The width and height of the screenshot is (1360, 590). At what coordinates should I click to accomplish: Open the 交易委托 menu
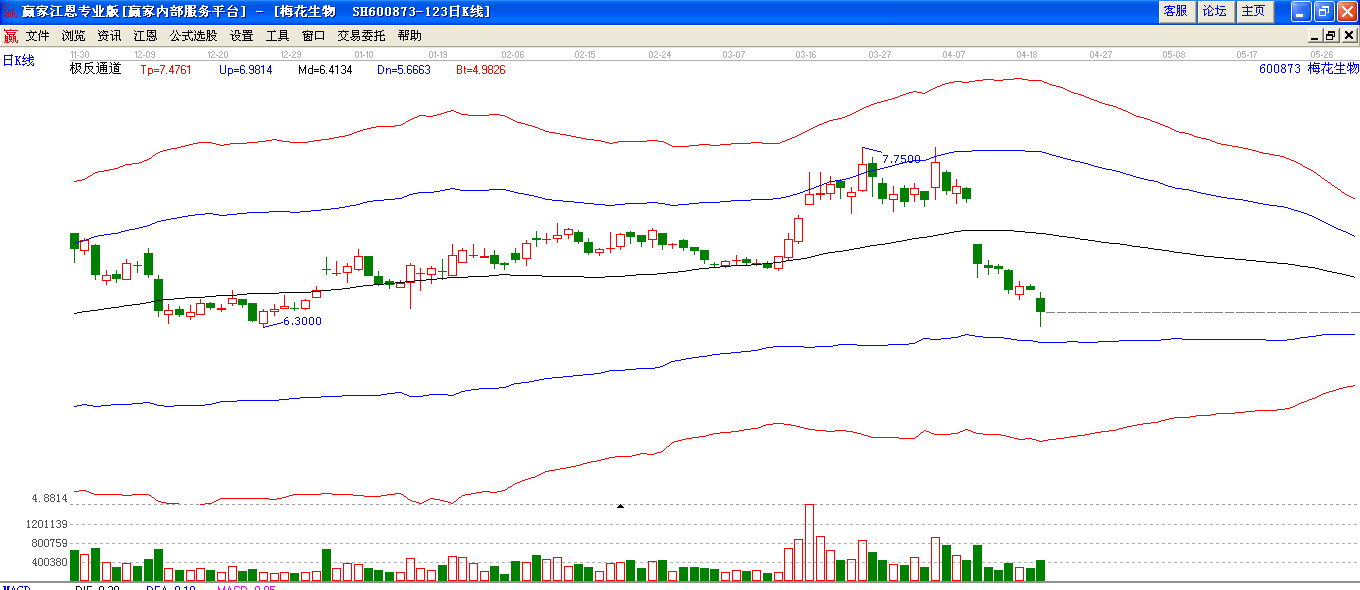click(x=361, y=36)
